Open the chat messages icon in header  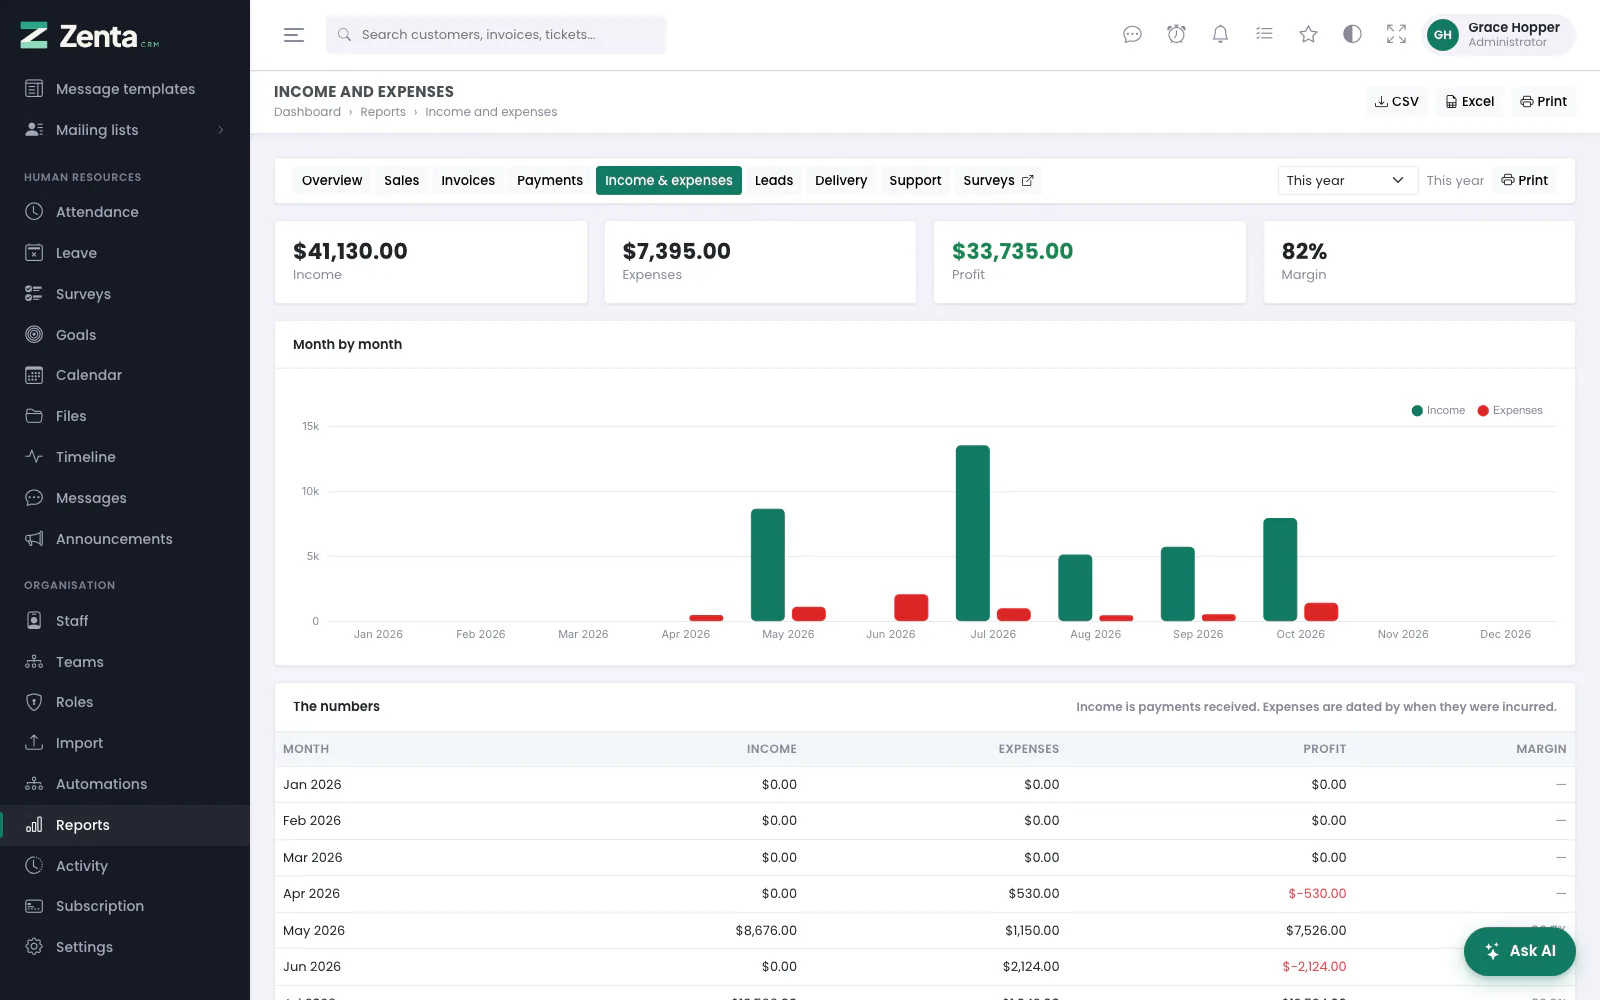pos(1132,35)
